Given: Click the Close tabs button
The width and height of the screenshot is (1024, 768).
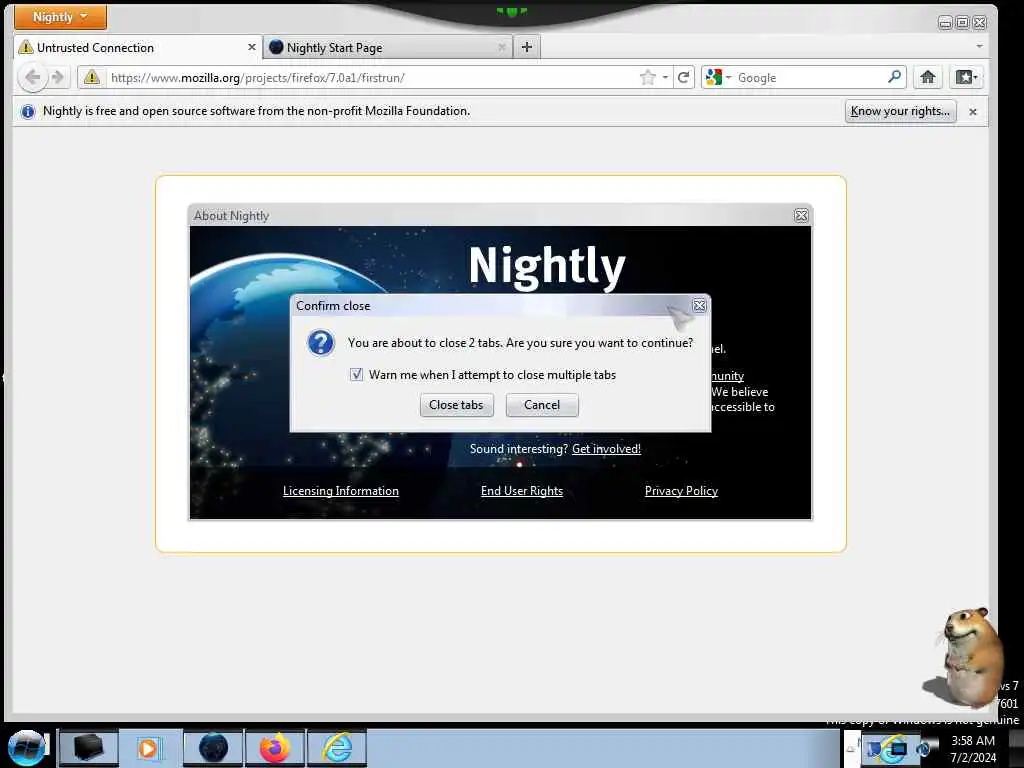Looking at the screenshot, I should coord(456,405).
